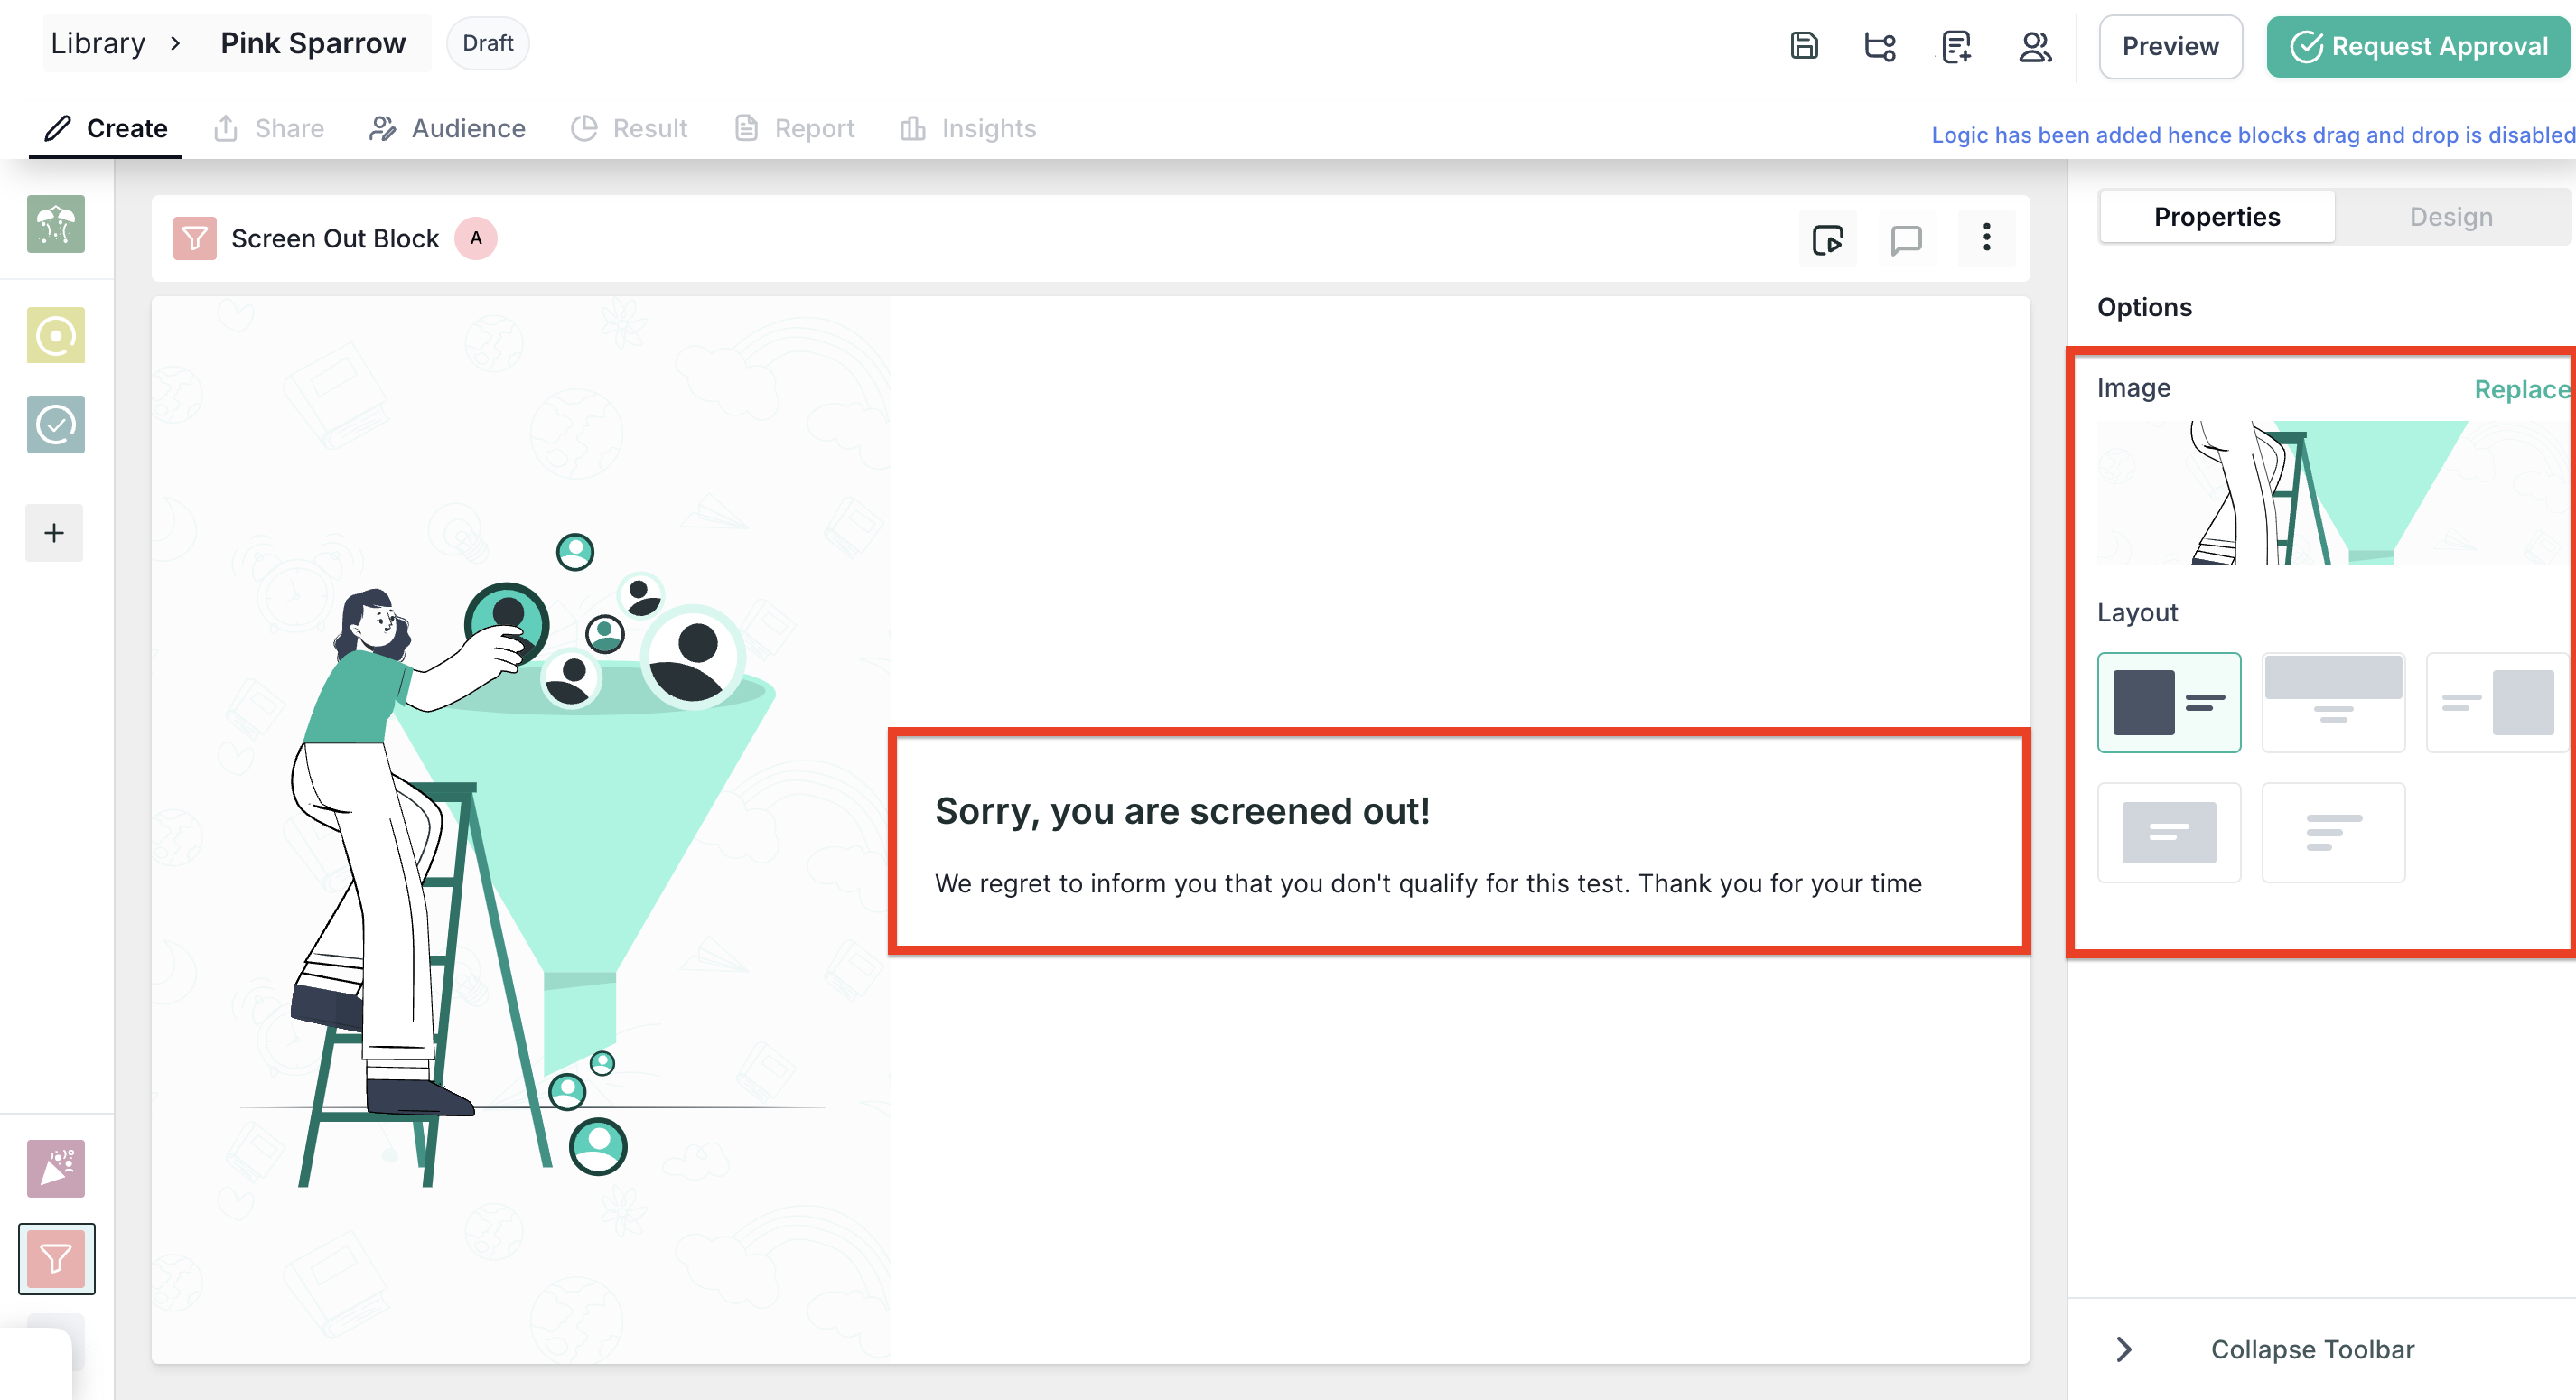Click Request Approval button

tap(2418, 46)
